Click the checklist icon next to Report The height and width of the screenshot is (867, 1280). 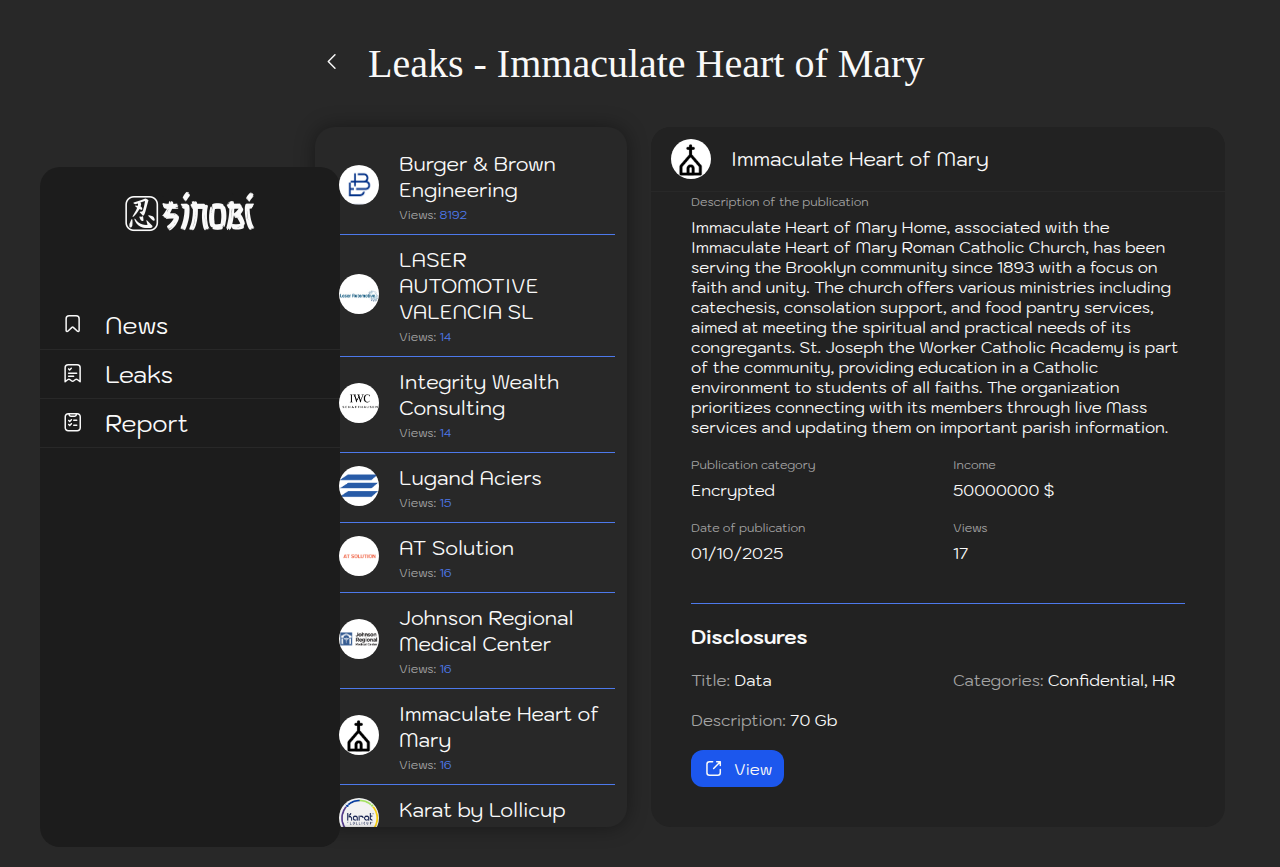point(73,423)
